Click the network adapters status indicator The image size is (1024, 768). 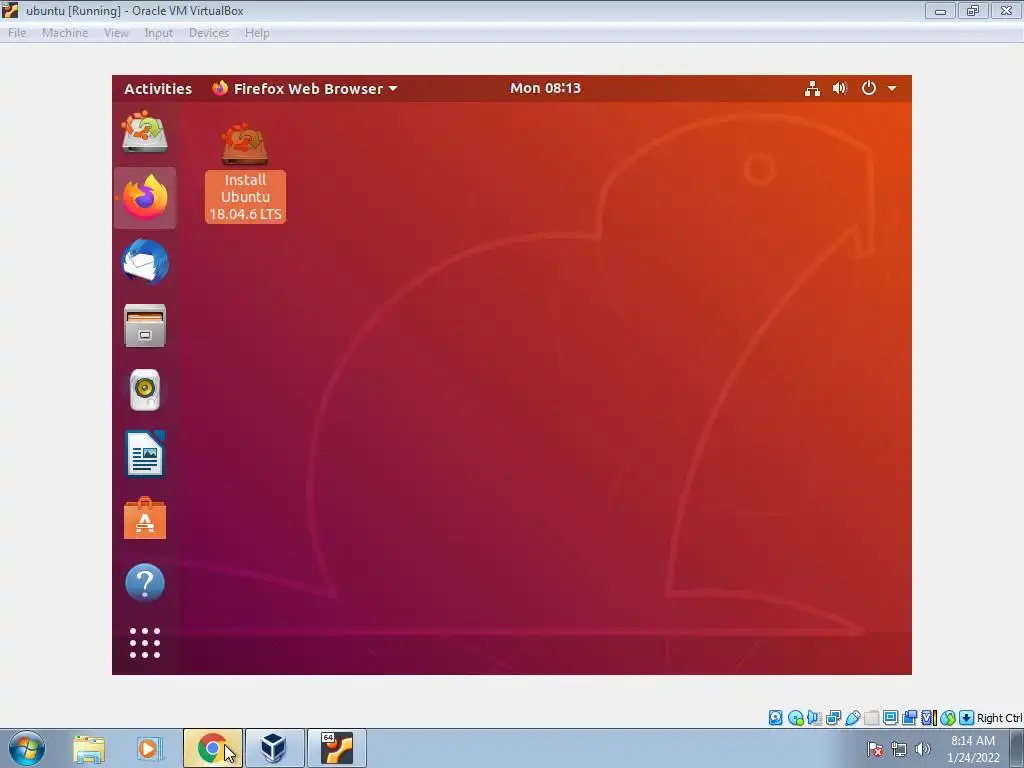(833, 718)
